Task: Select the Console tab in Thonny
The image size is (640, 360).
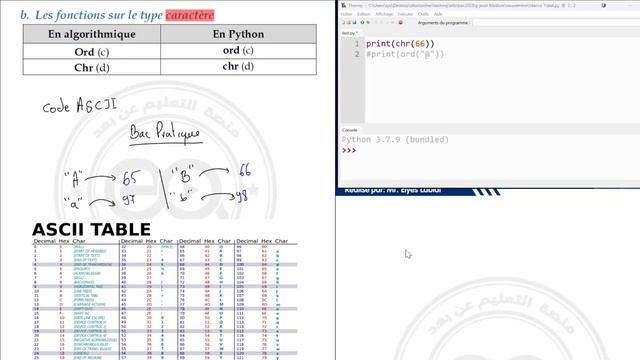Action: [x=349, y=130]
